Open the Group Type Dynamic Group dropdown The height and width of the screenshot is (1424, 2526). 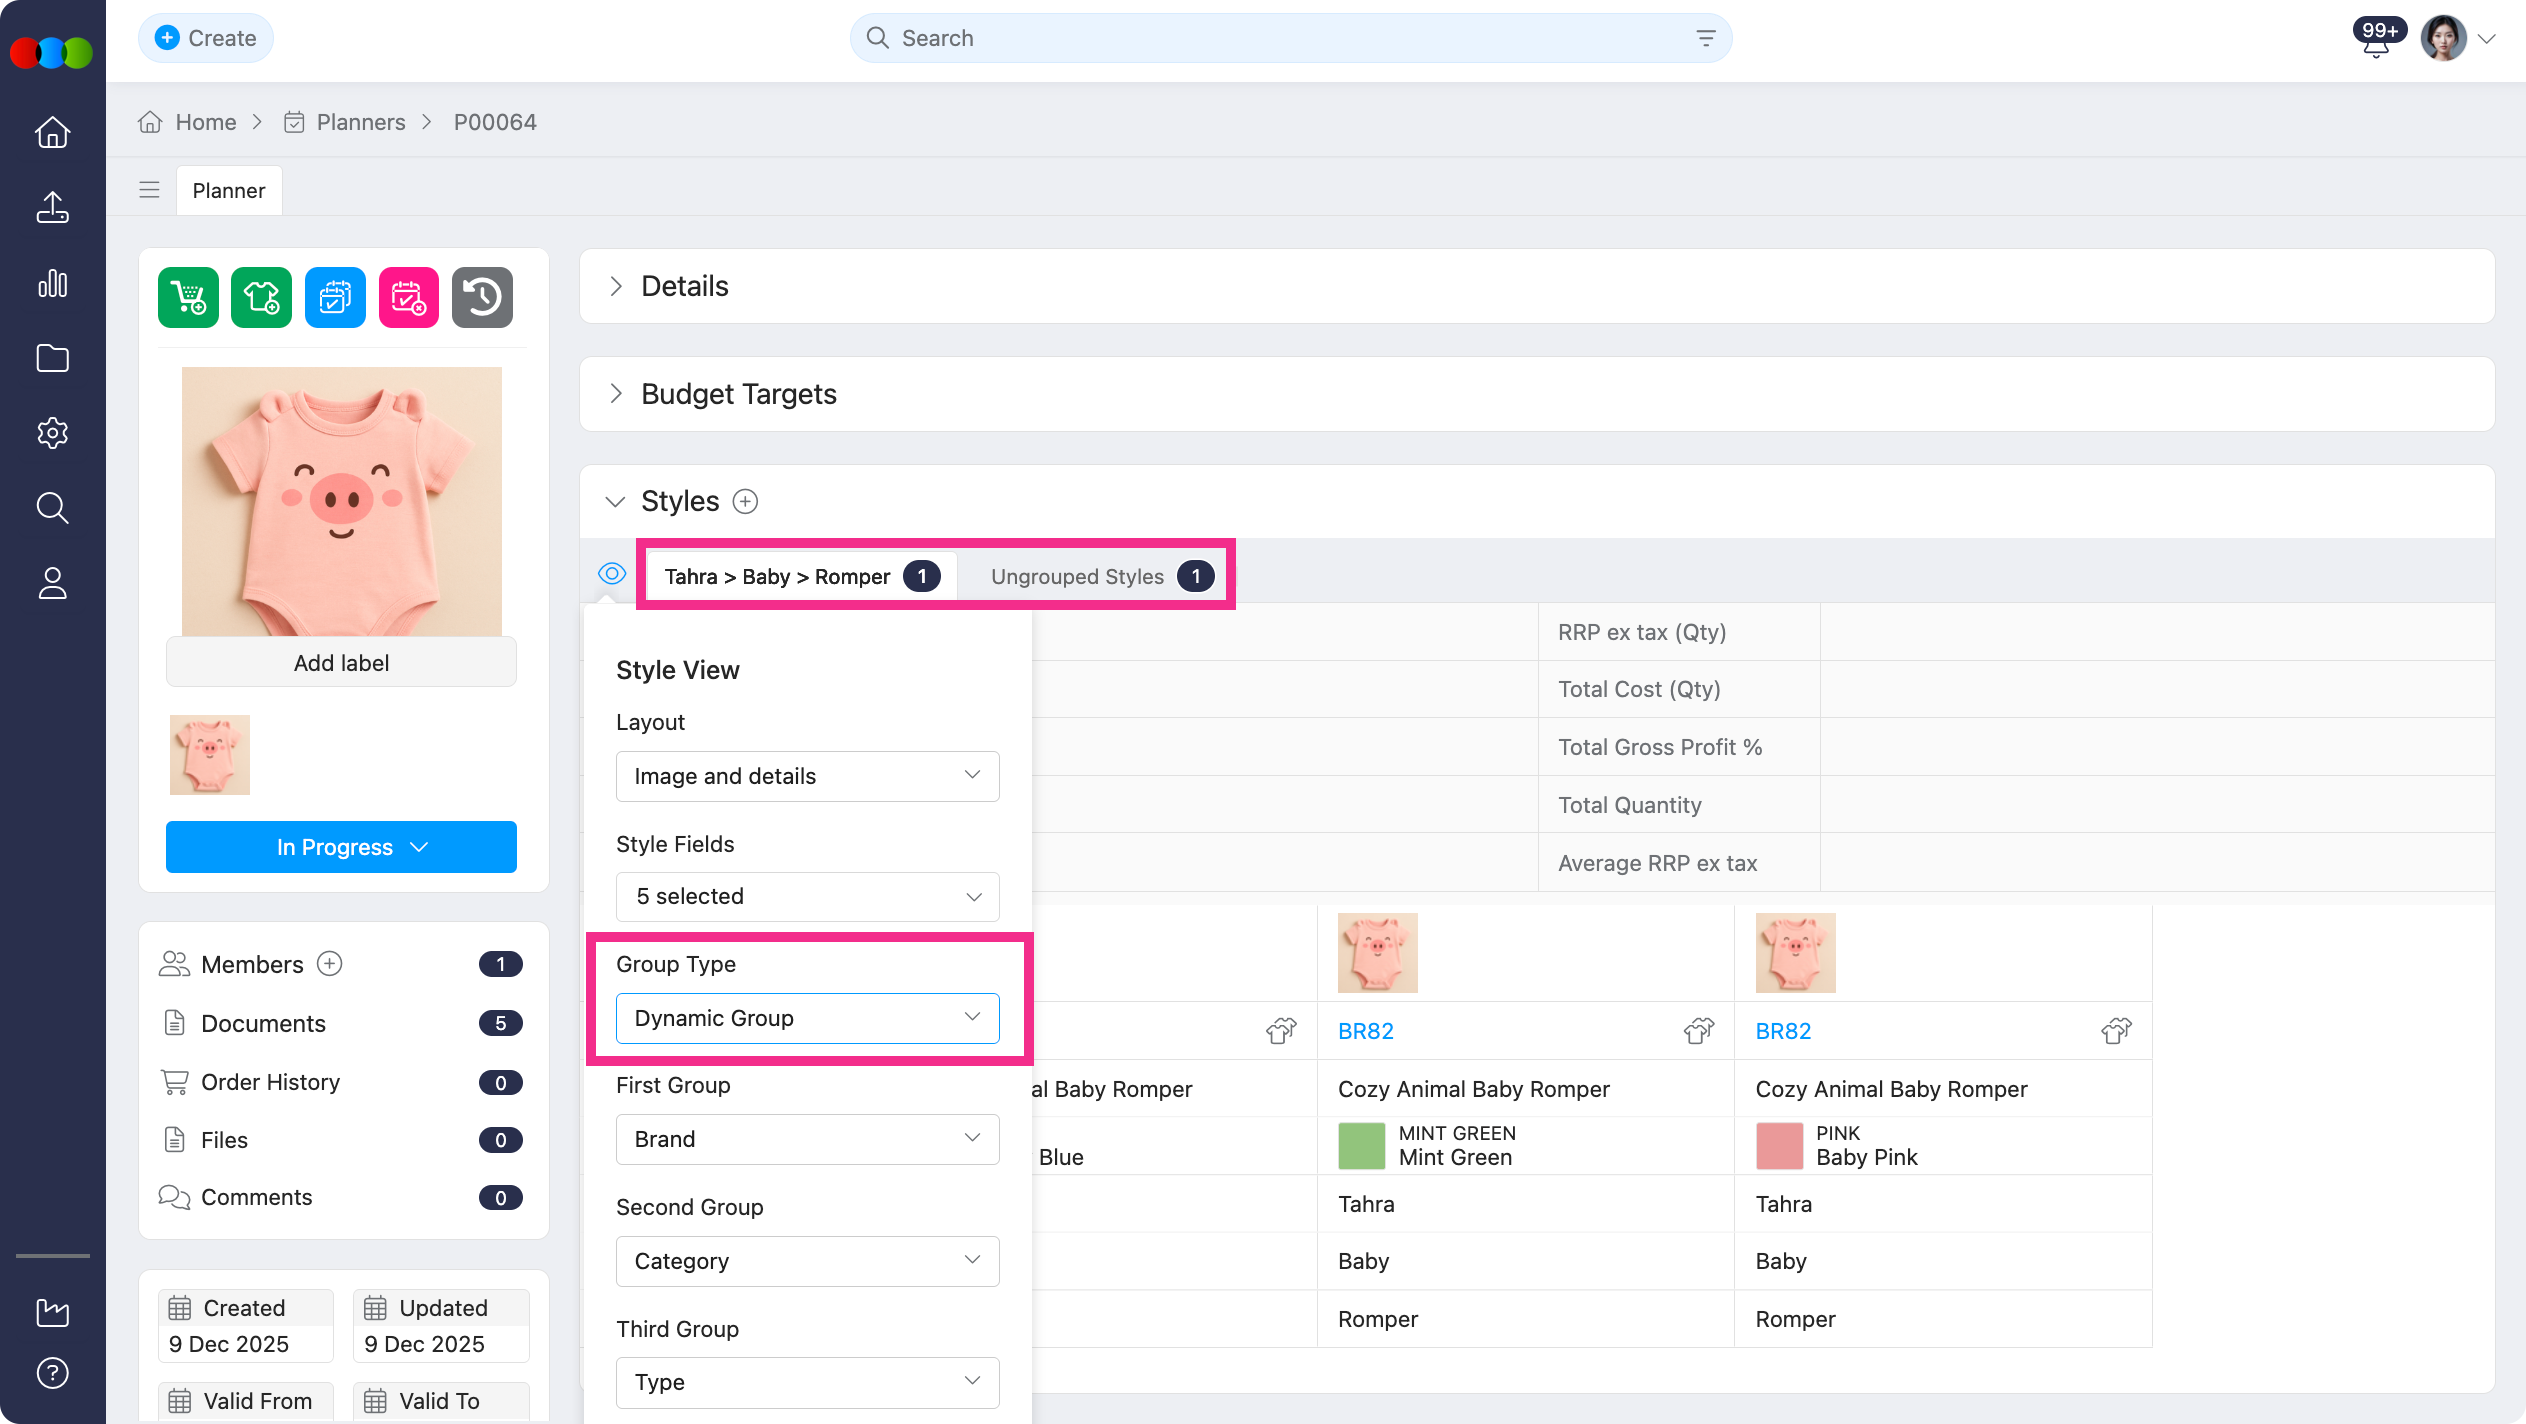click(x=807, y=1018)
